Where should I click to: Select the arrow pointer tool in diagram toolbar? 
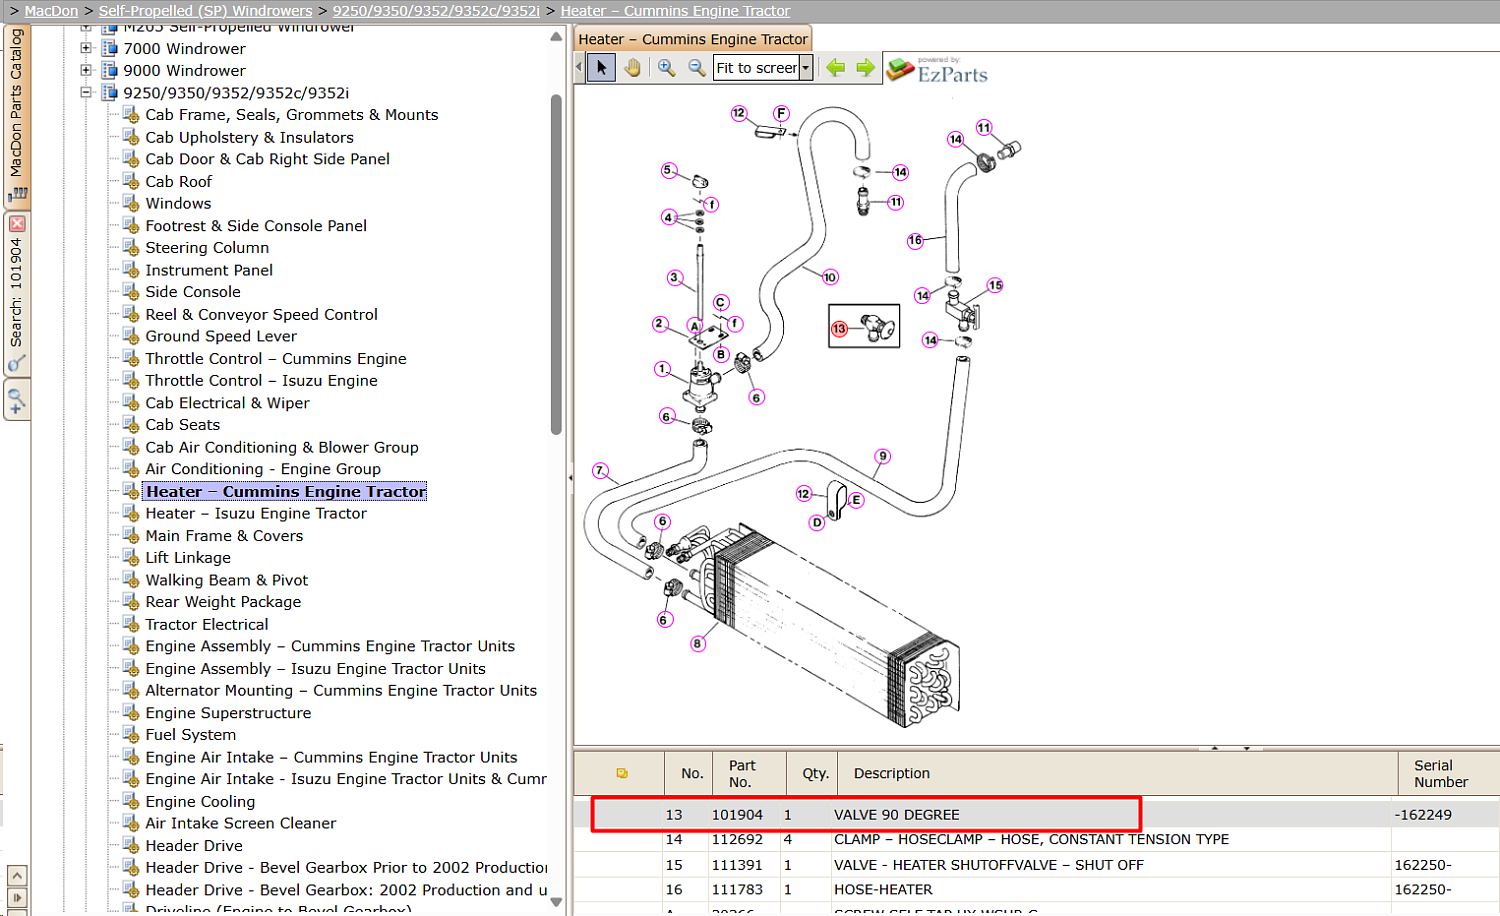[x=601, y=68]
